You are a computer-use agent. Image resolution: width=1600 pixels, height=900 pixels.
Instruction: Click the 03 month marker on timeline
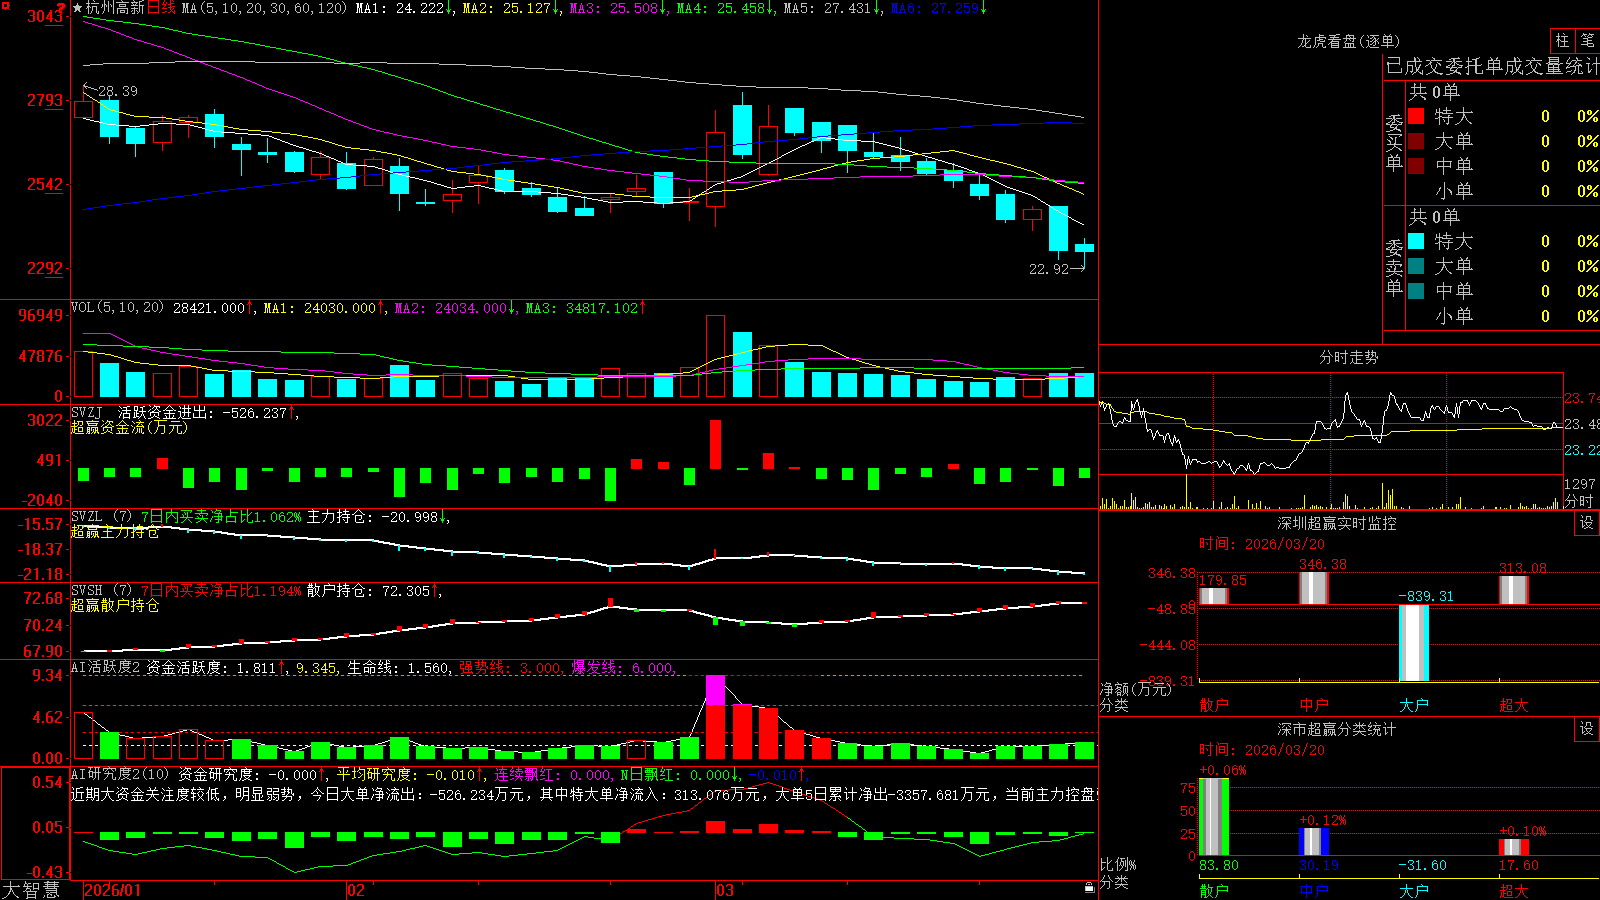[725, 890]
